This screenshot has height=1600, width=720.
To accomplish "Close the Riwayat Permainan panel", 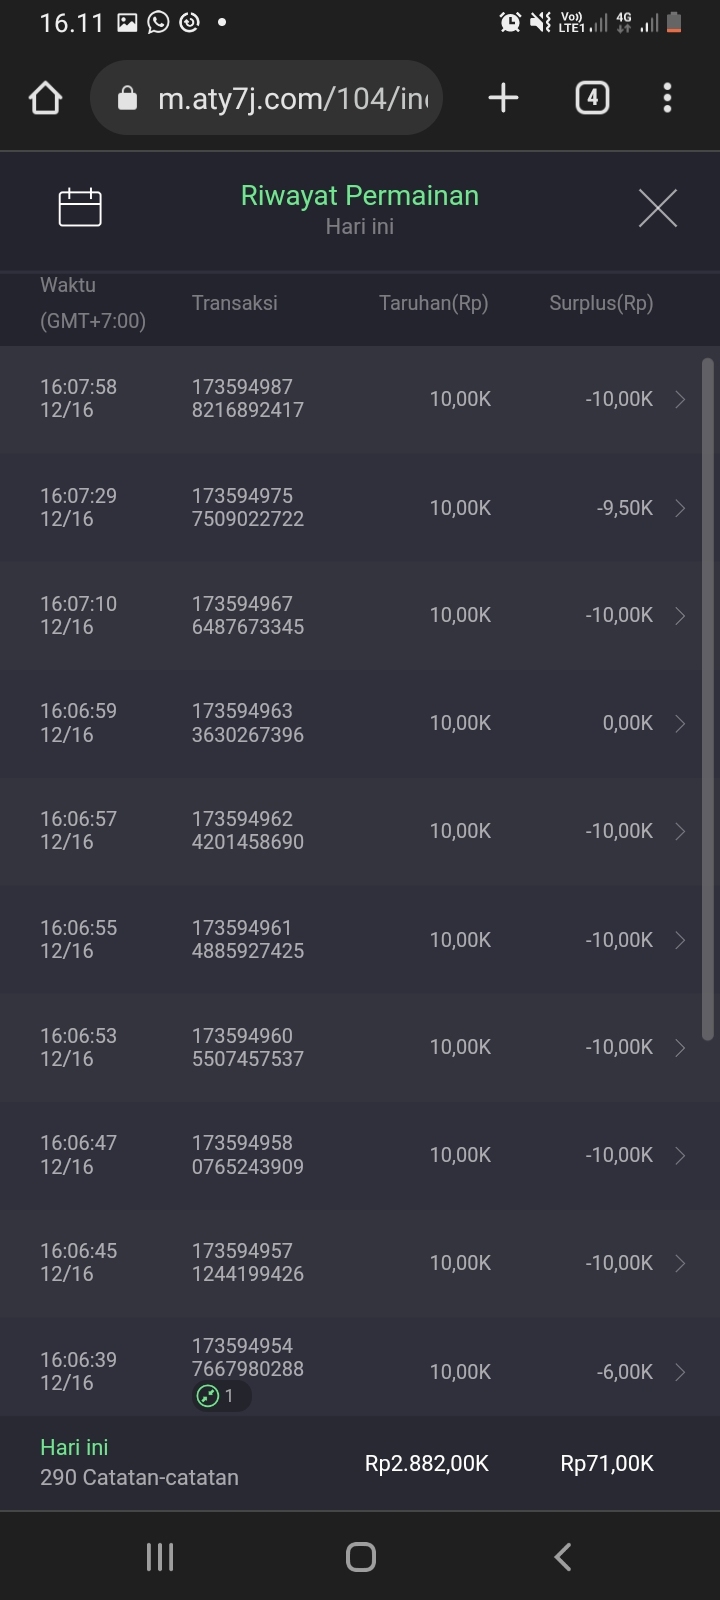I will point(657,208).
